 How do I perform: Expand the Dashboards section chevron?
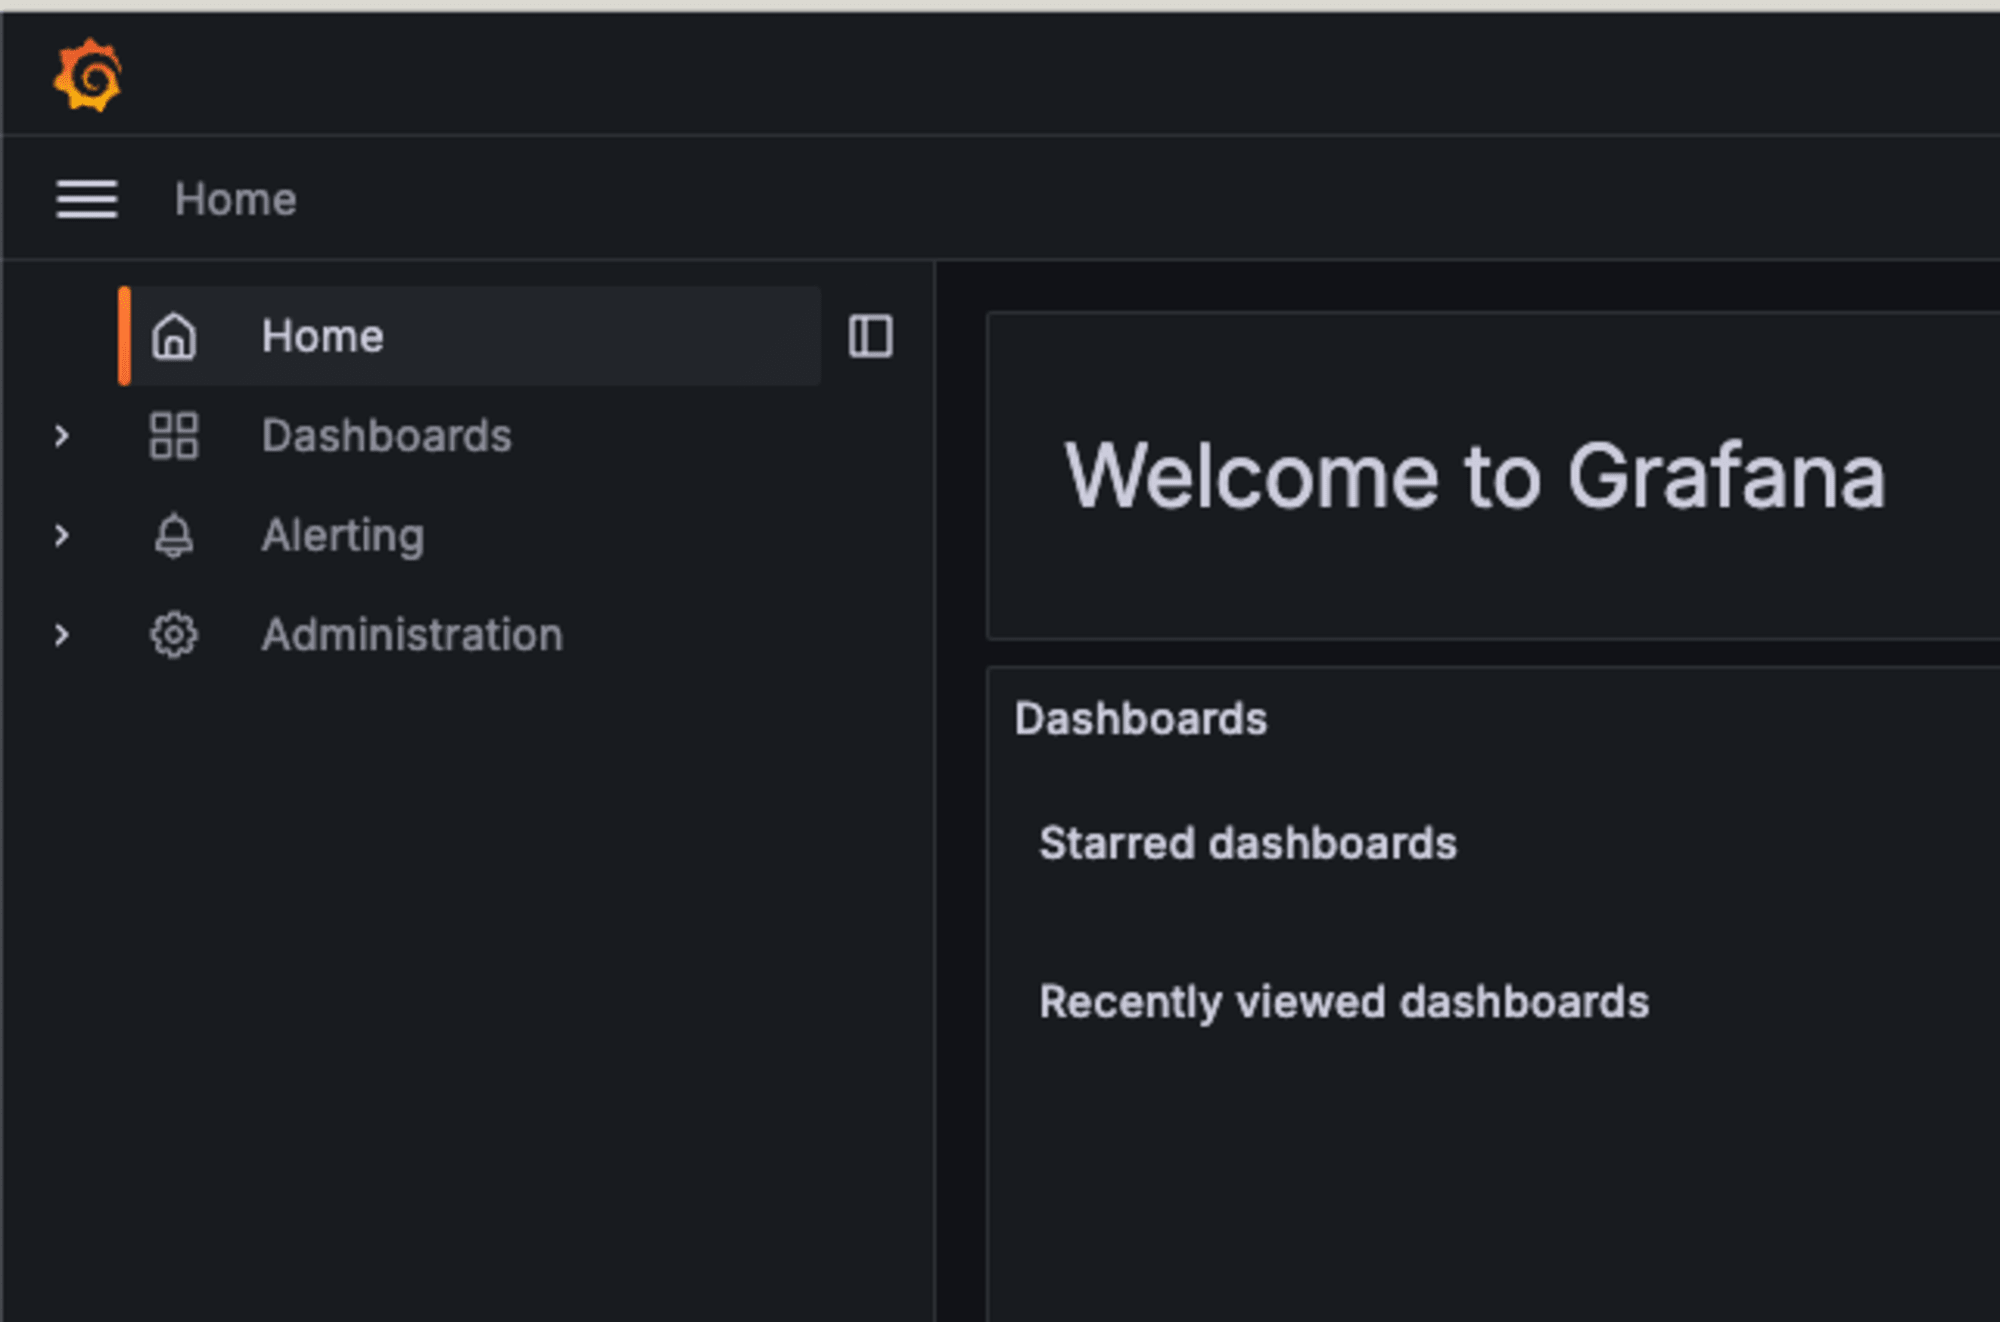tap(62, 436)
